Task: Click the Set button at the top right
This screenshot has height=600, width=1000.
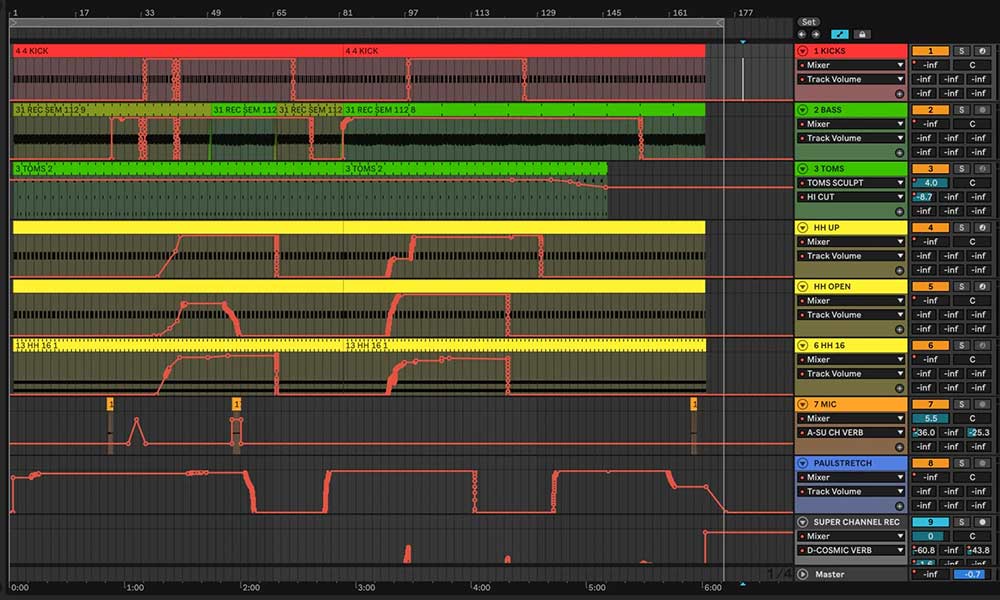Action: tap(808, 21)
